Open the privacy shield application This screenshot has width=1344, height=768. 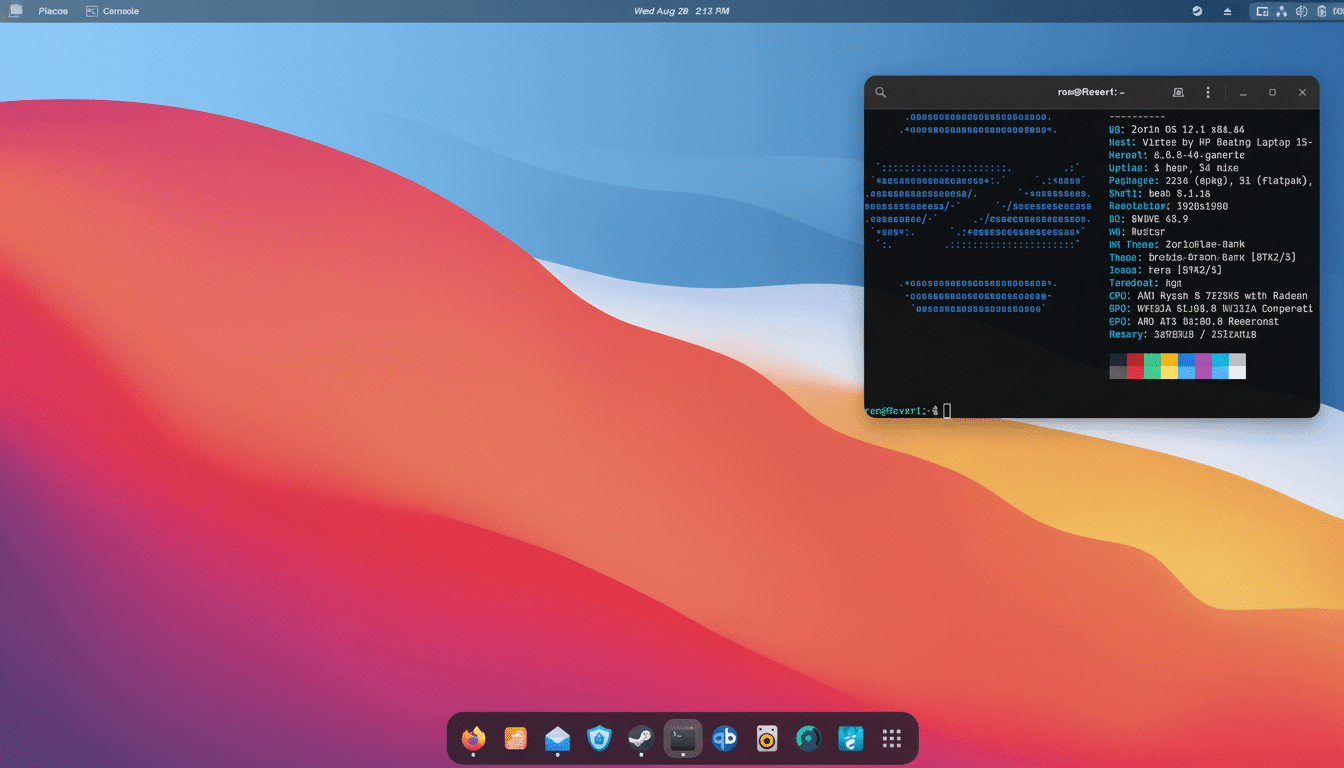click(598, 739)
